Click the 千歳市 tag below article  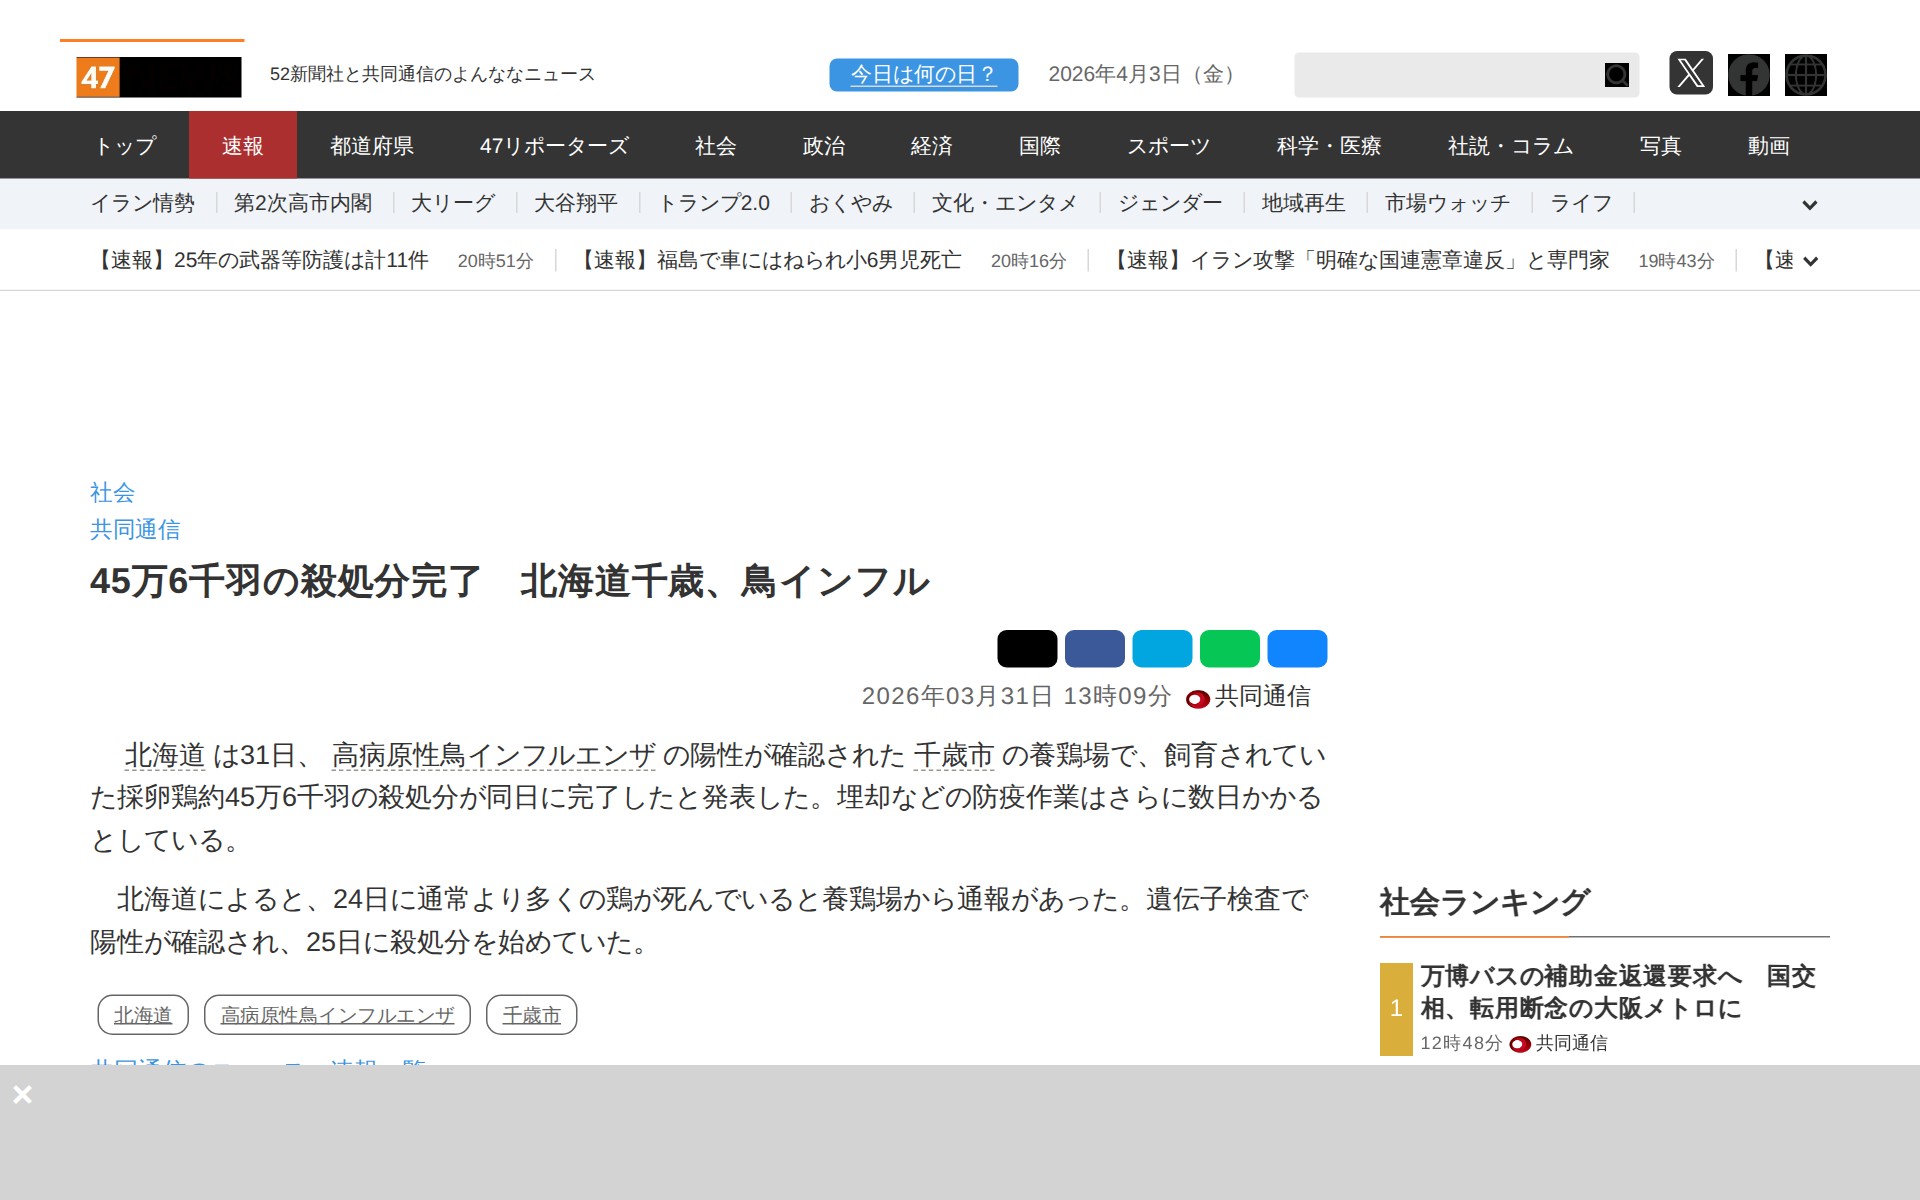click(531, 1015)
